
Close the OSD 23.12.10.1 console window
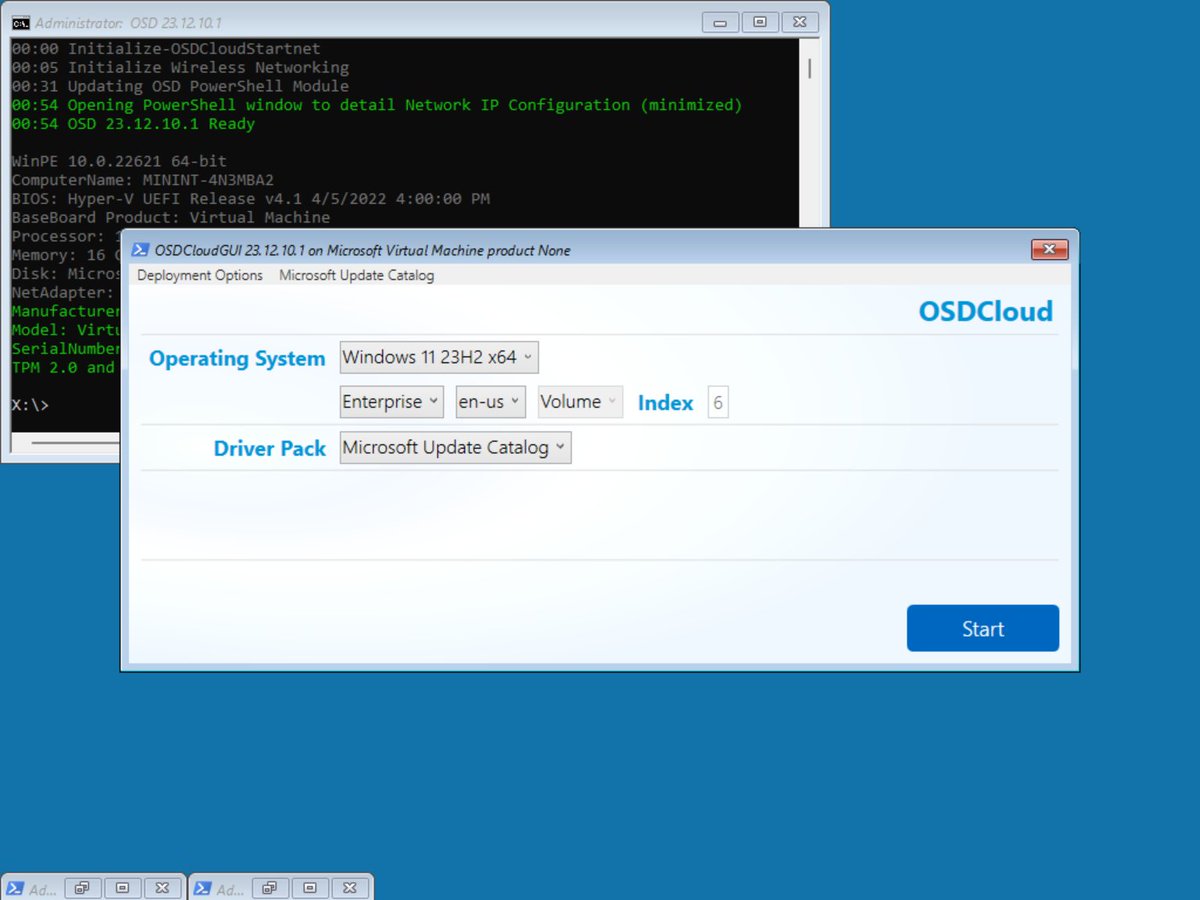coord(799,22)
